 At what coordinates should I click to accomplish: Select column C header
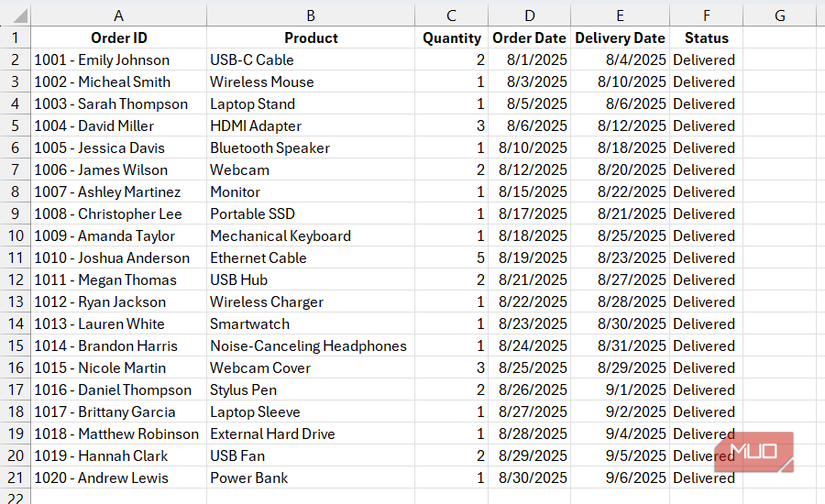(452, 15)
